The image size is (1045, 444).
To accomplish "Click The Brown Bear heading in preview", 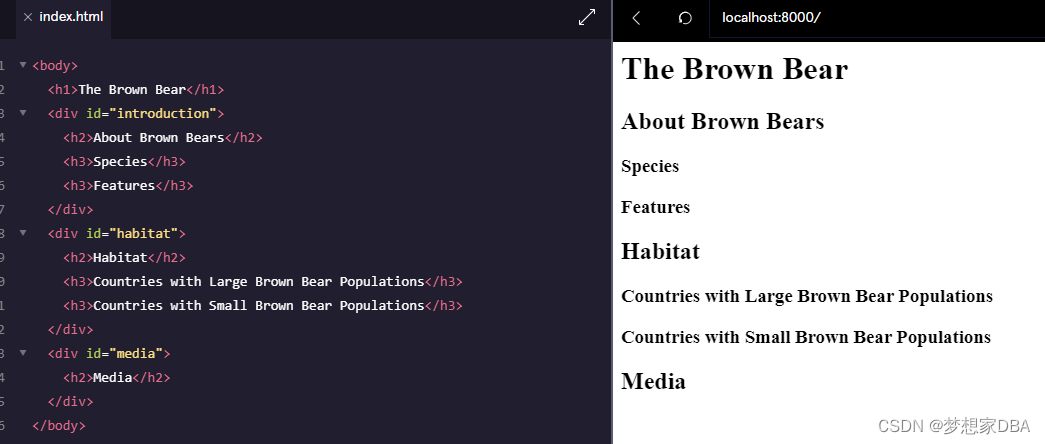I will (734, 69).
